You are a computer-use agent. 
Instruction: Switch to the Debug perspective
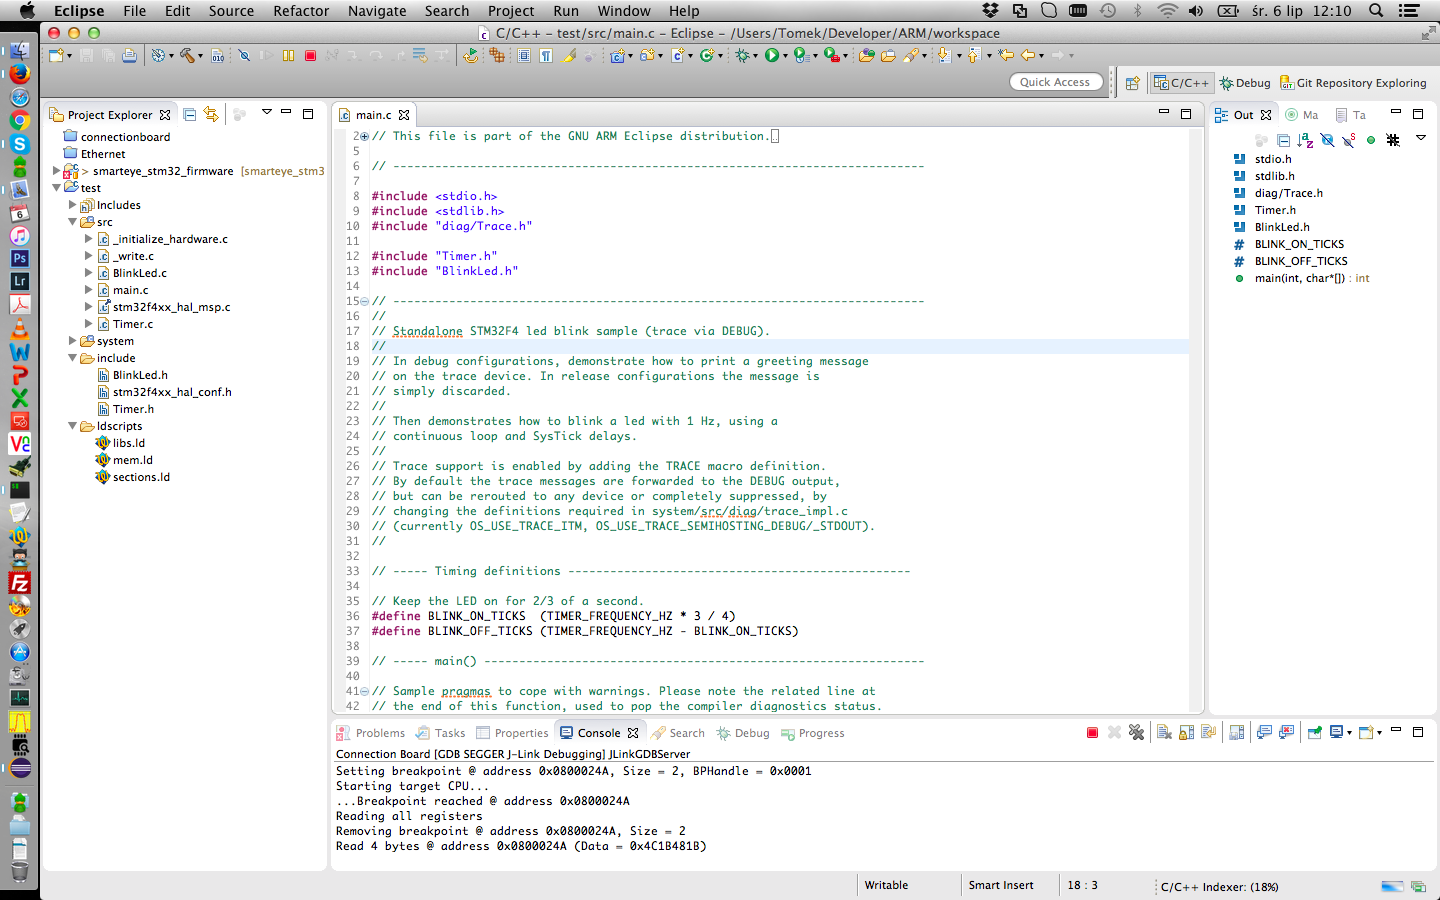pyautogui.click(x=1245, y=83)
